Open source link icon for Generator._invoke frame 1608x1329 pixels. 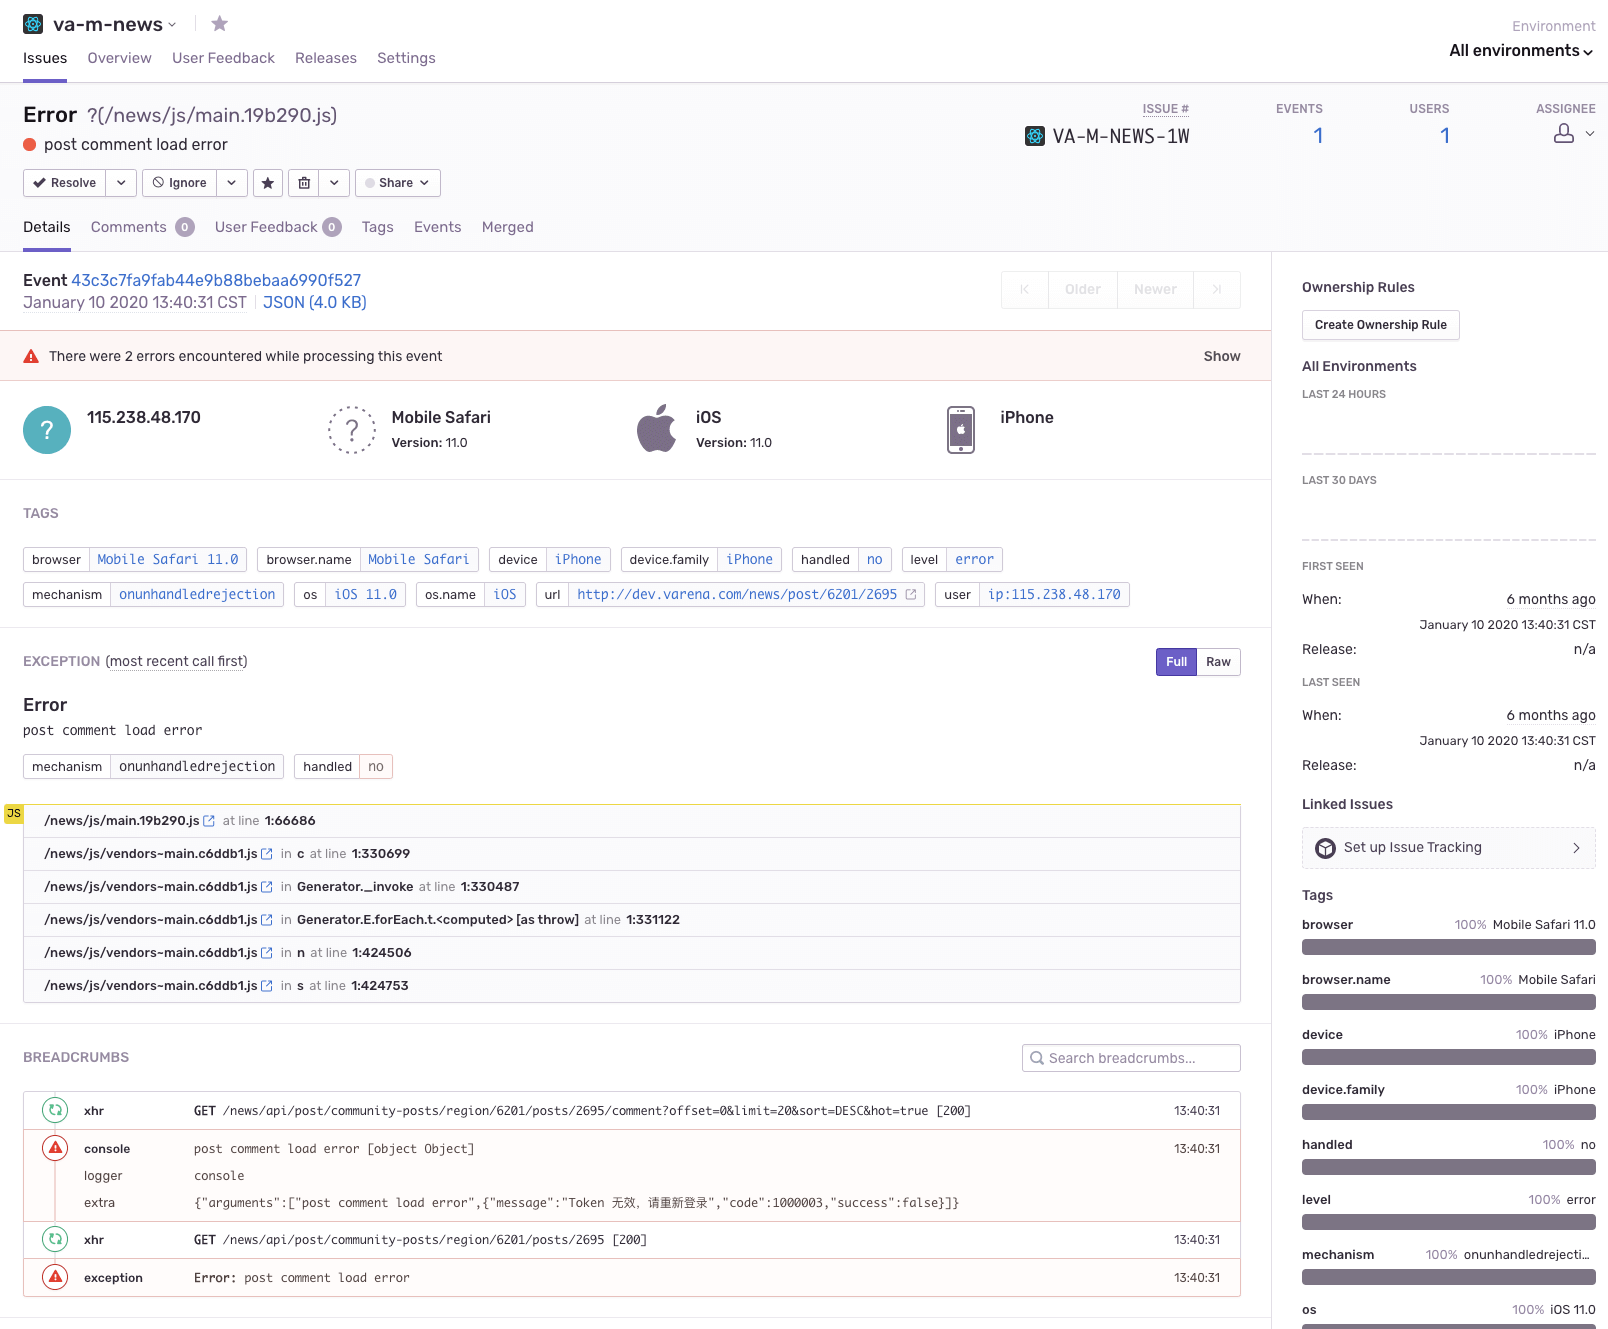(267, 887)
